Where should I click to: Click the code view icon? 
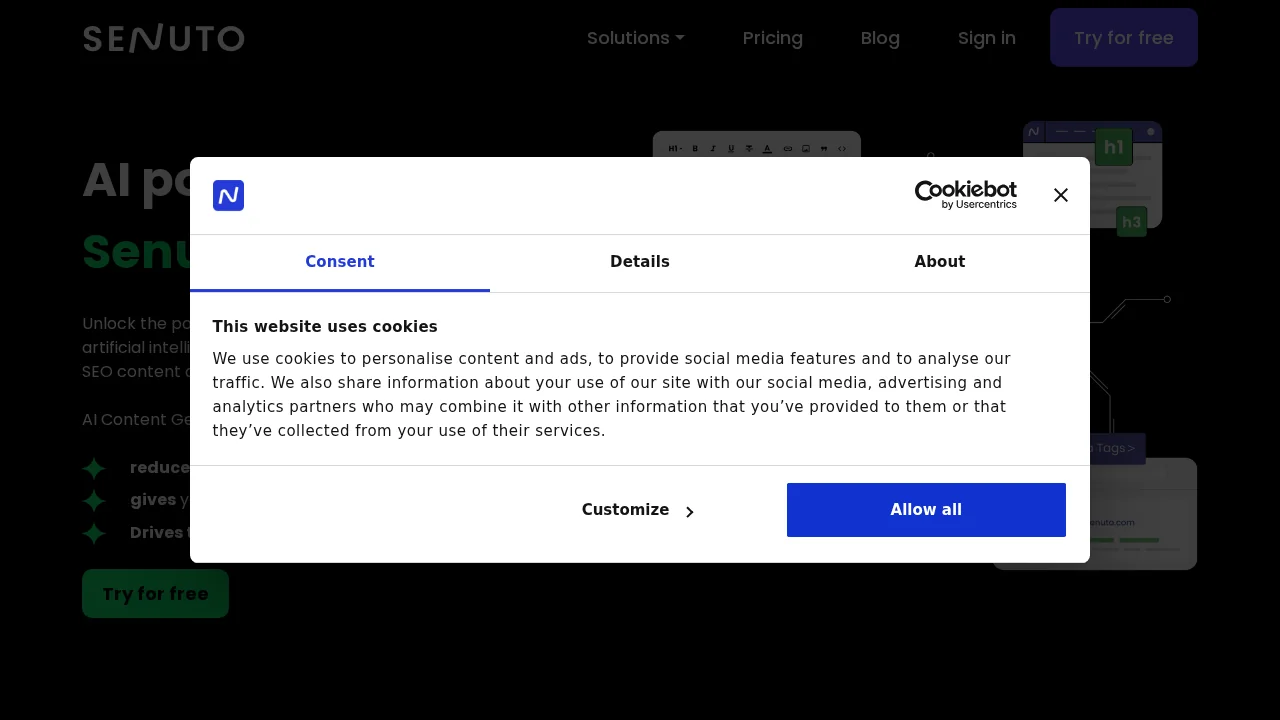click(x=842, y=148)
